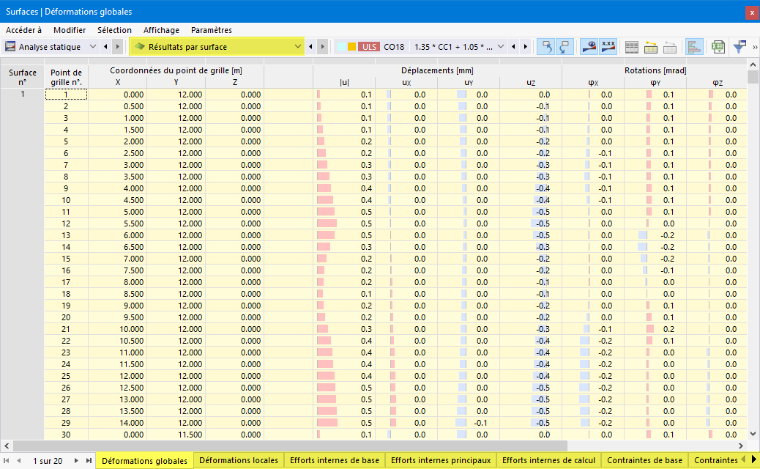Click the Analyse statique monitor icon
The height and width of the screenshot is (469, 760).
pyautogui.click(x=10, y=47)
